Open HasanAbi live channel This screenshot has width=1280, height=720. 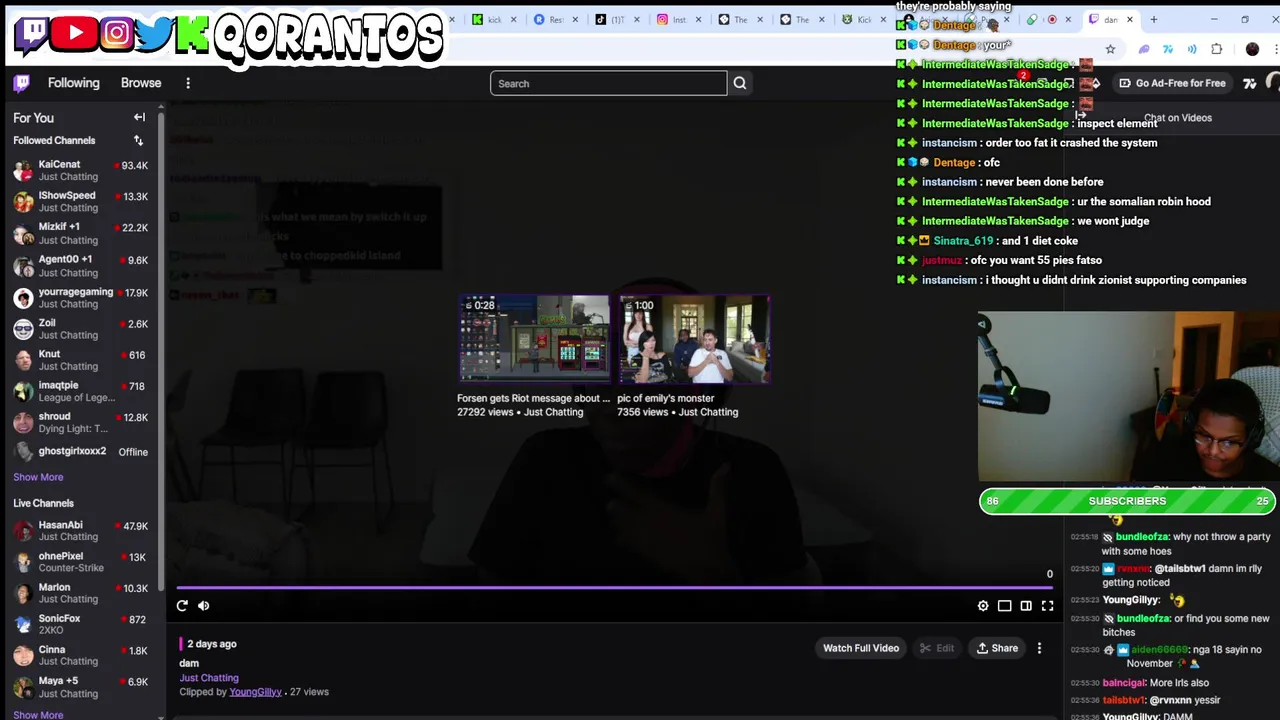(80, 530)
